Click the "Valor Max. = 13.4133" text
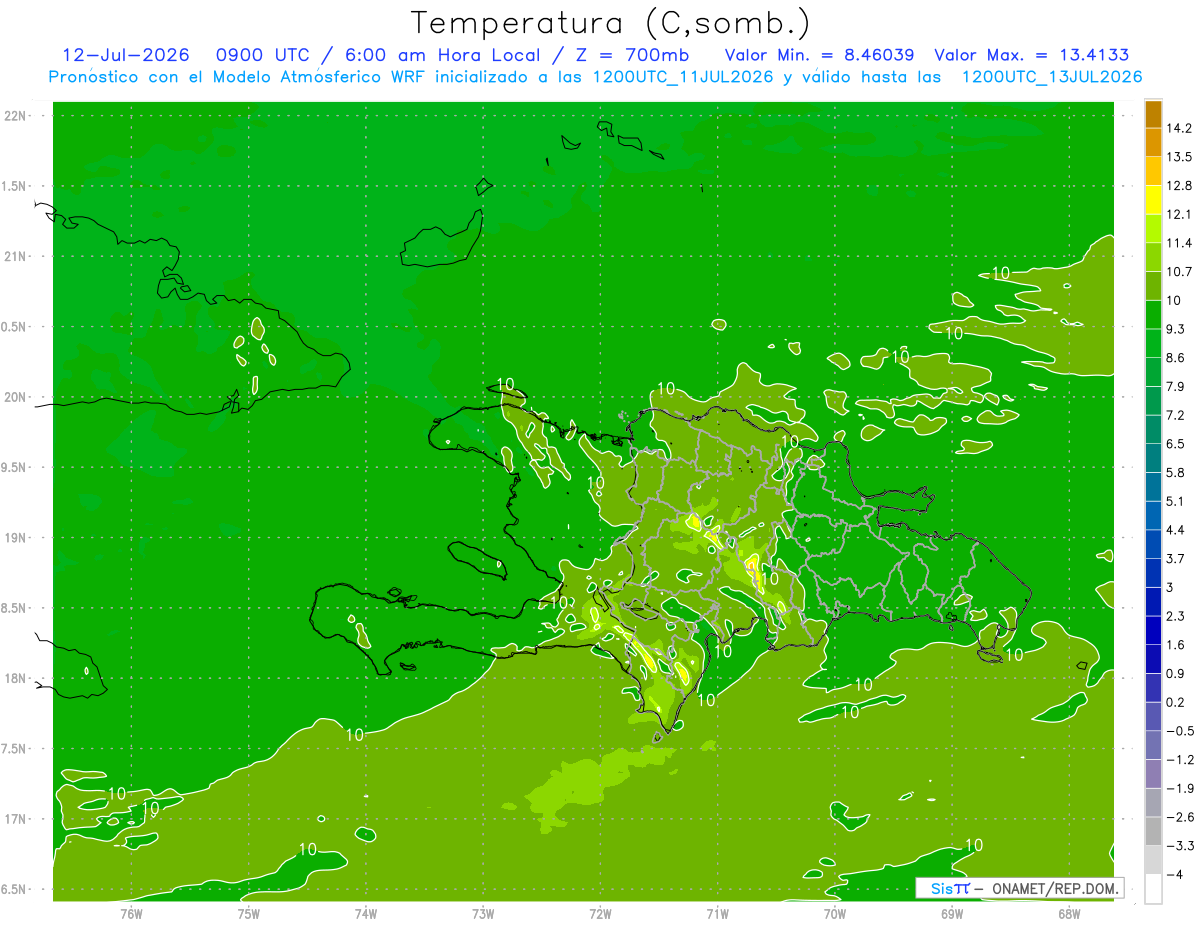 pyautogui.click(x=1032, y=55)
